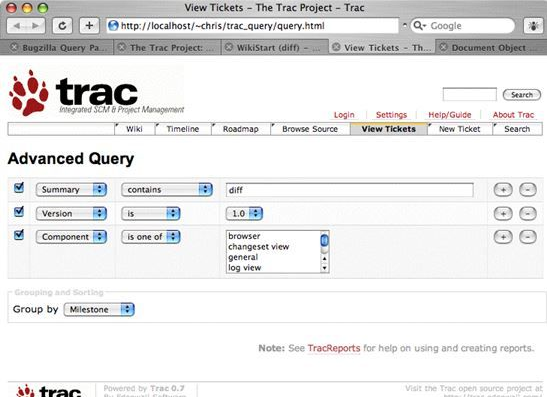Go back with the browser back arrow
This screenshot has height=397, width=547.
pos(16,26)
